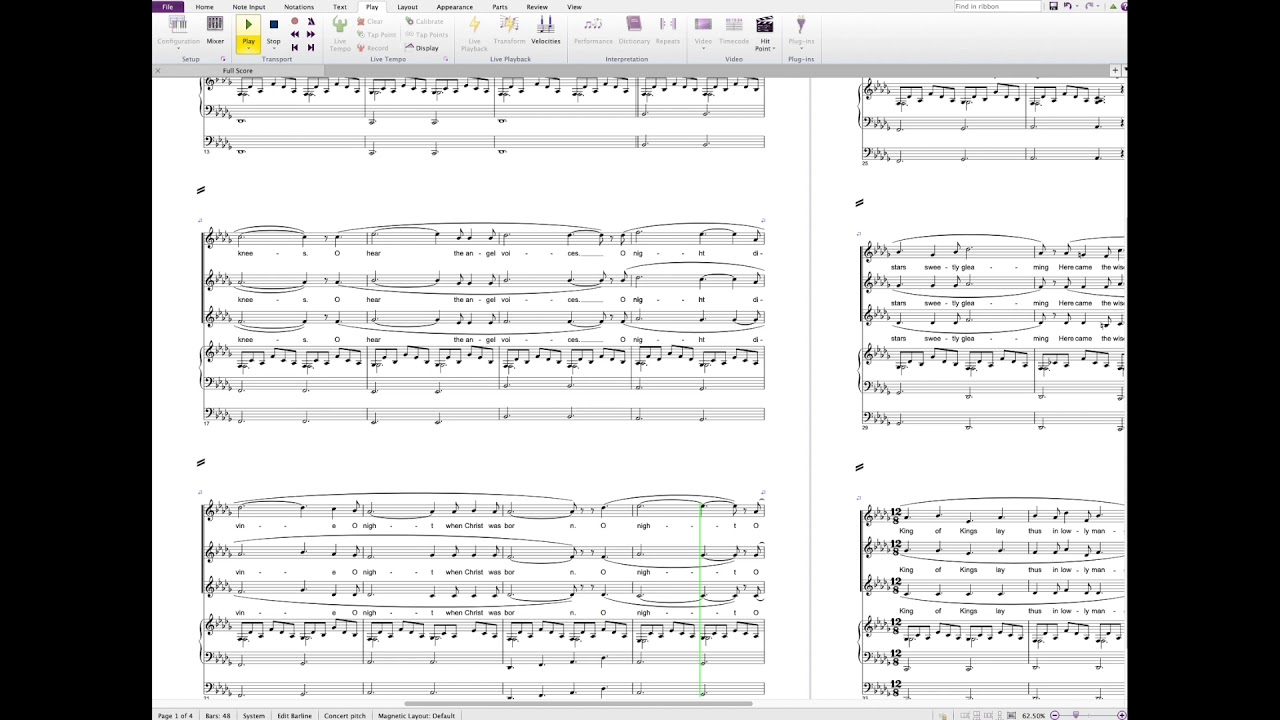Switch to the View ribbon tab
Viewport: 1280px width, 720px height.
574,7
